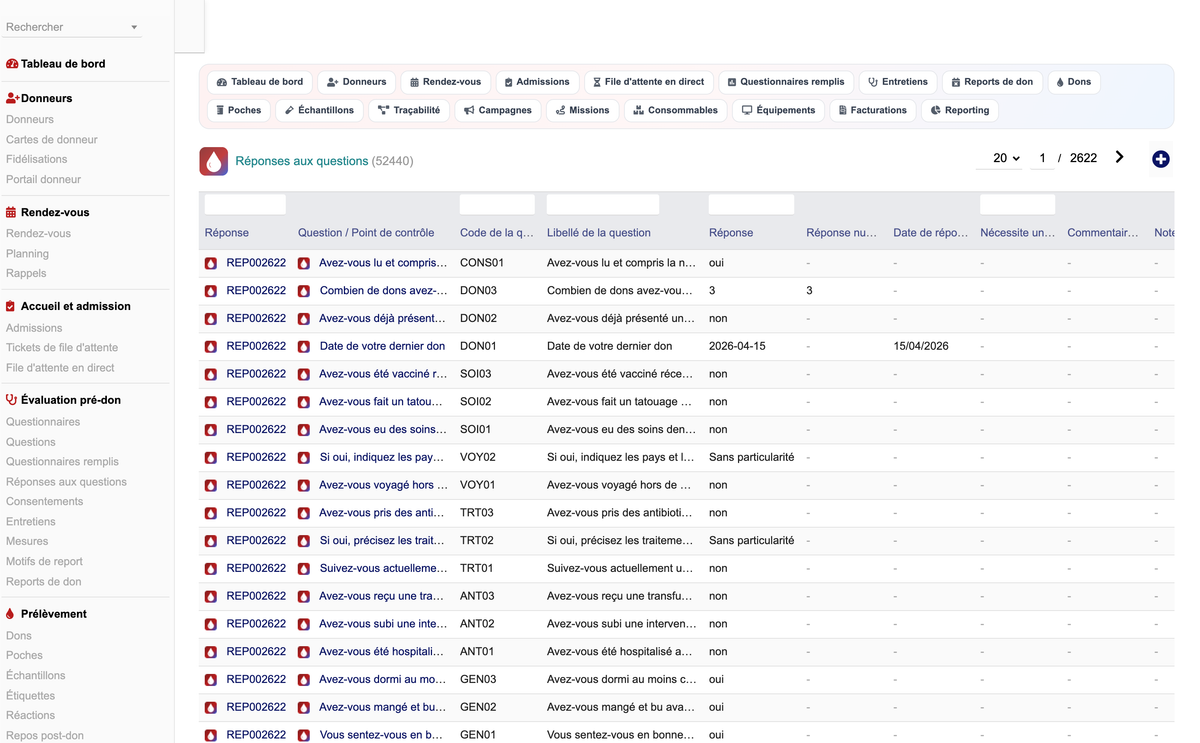Click the Accueil et admission clipboard icon

pos(11,306)
